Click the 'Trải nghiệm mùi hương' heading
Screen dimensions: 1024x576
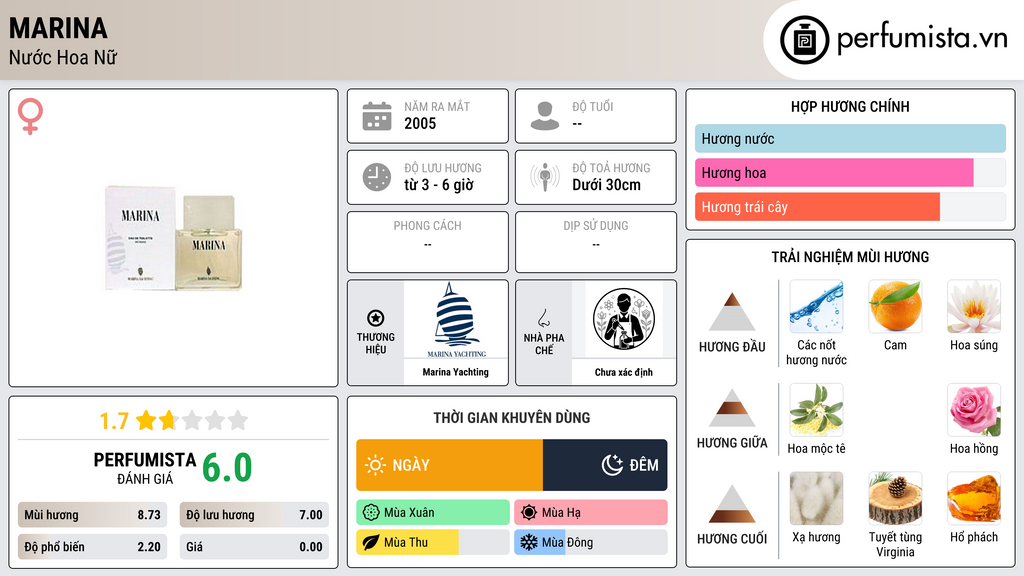coord(850,257)
